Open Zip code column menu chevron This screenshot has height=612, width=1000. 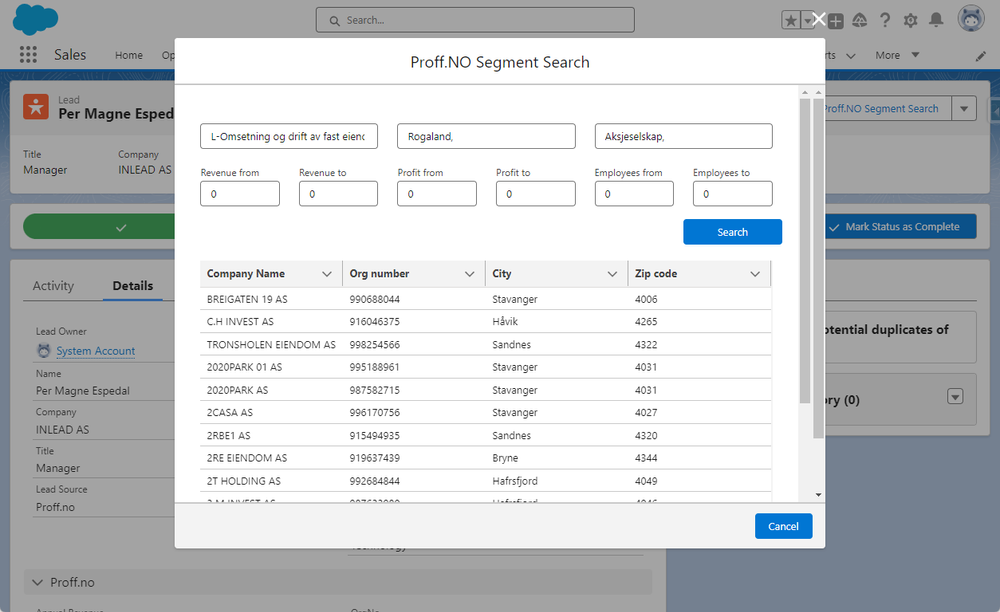pyautogui.click(x=755, y=274)
